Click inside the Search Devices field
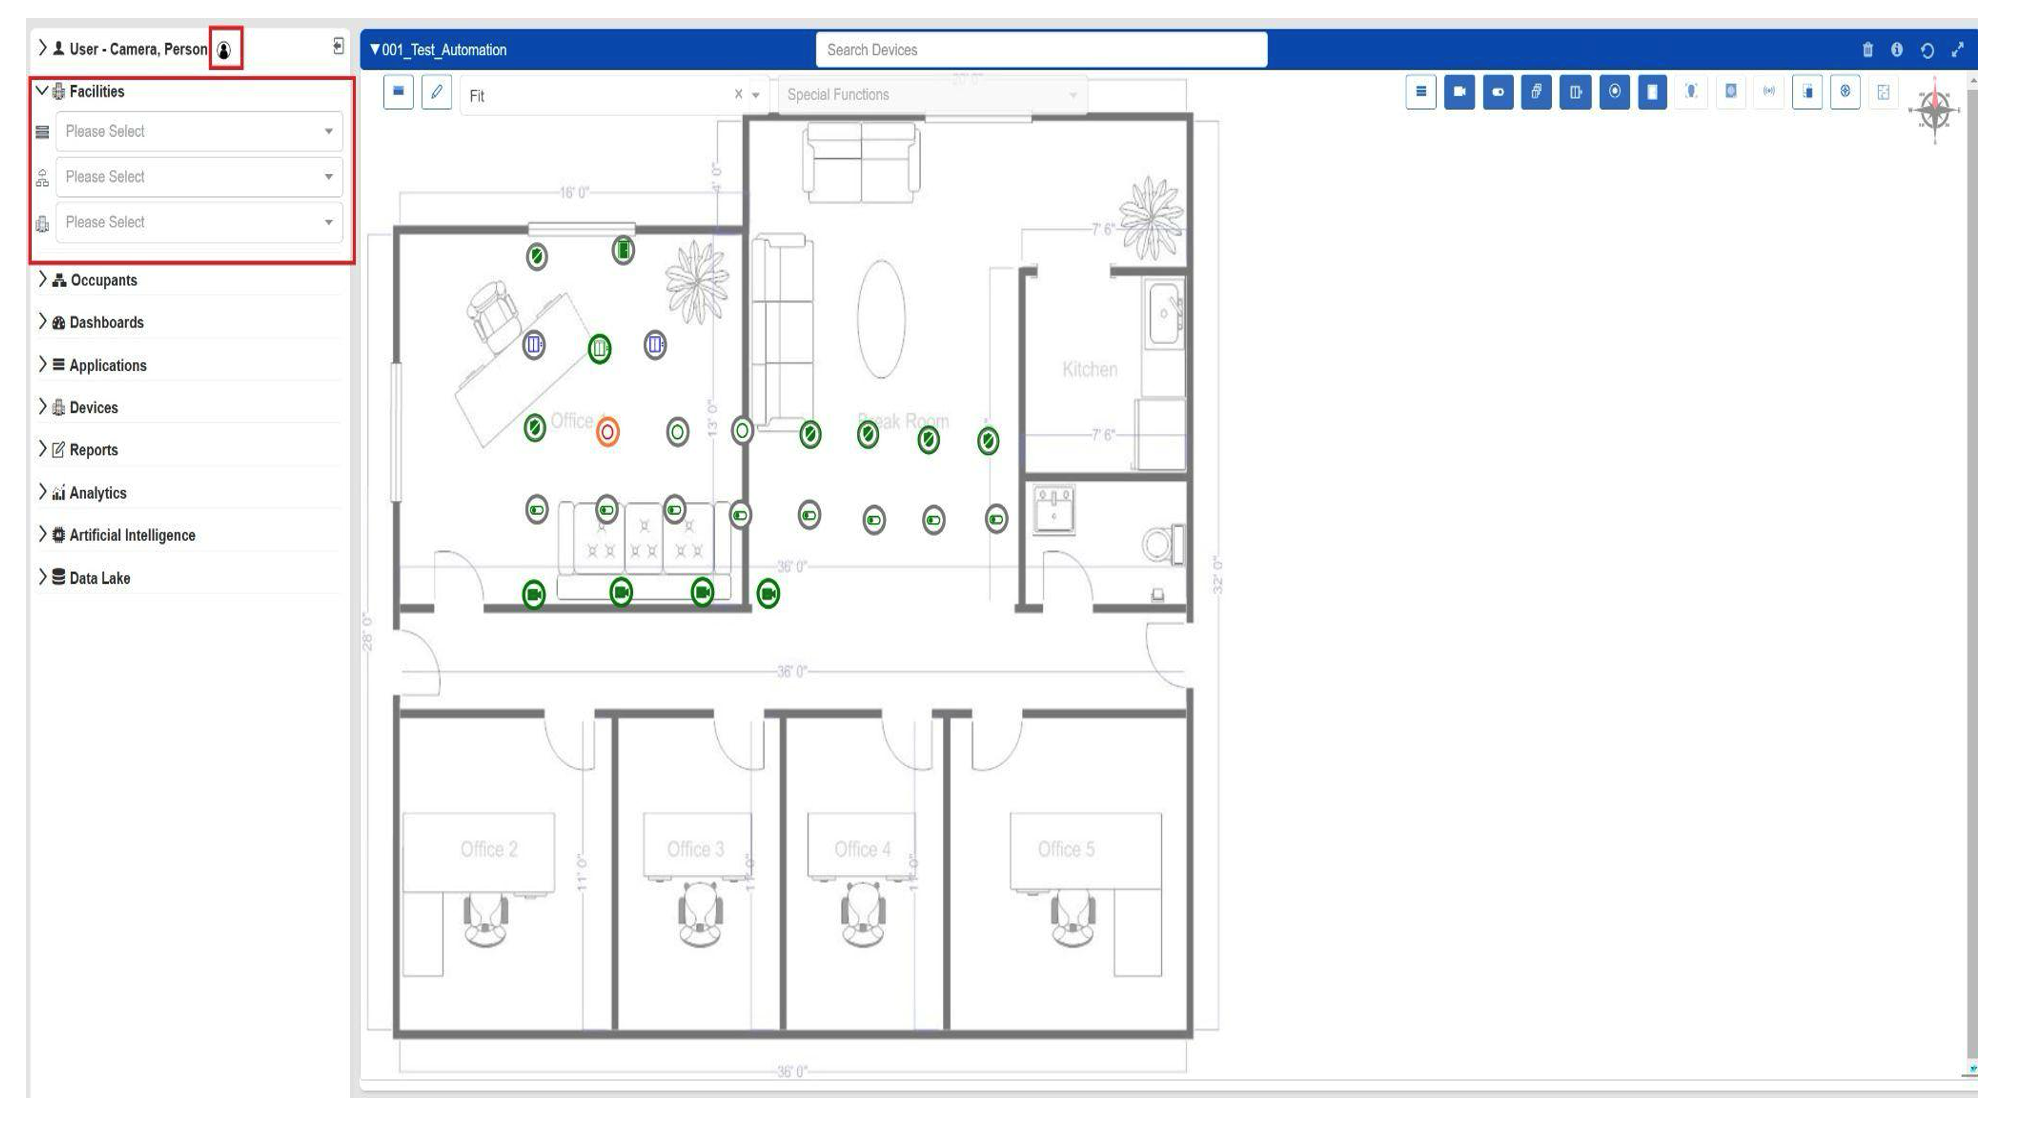The height and width of the screenshot is (1128, 2028). tap(1040, 46)
